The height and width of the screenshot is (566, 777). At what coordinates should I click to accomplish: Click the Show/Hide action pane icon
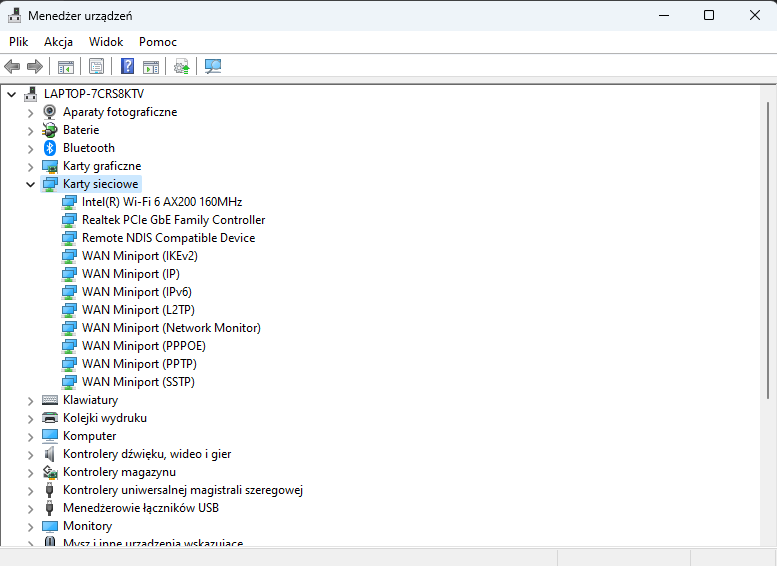pos(151,66)
